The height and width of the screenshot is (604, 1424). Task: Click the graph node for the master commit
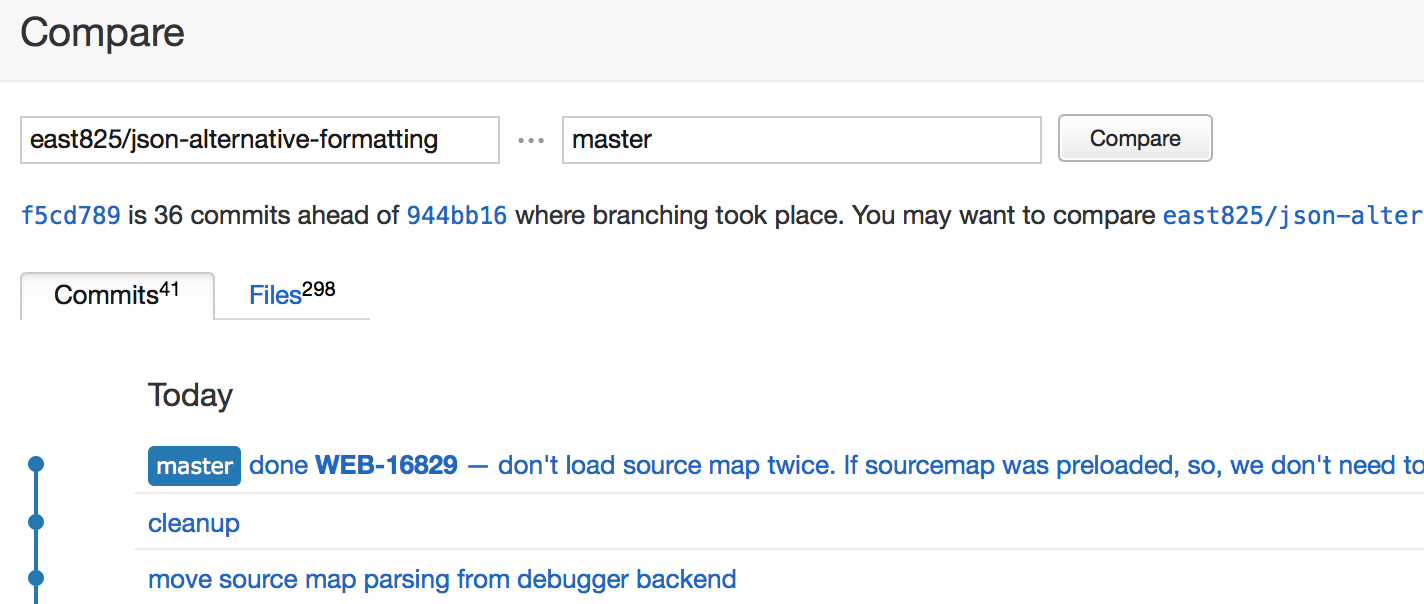point(36,464)
